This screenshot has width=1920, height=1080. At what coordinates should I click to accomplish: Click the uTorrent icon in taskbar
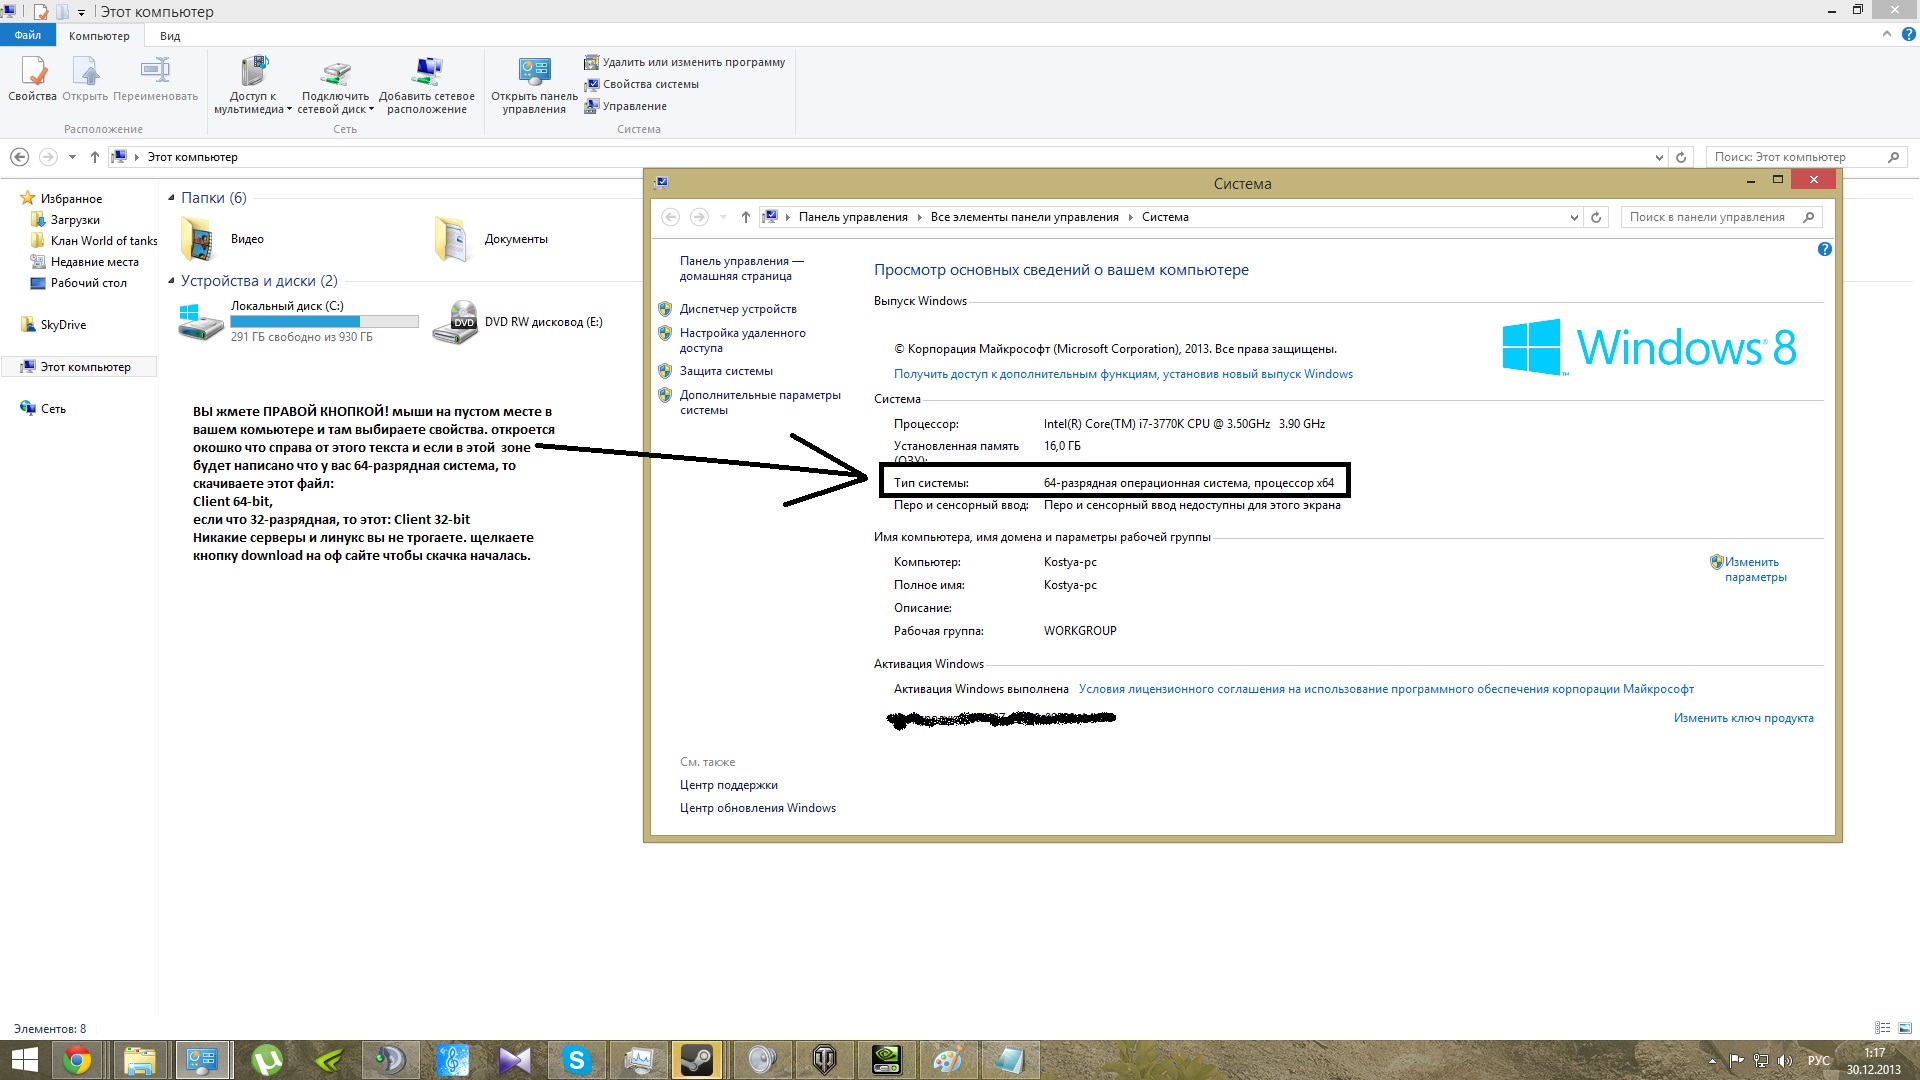click(x=267, y=1059)
